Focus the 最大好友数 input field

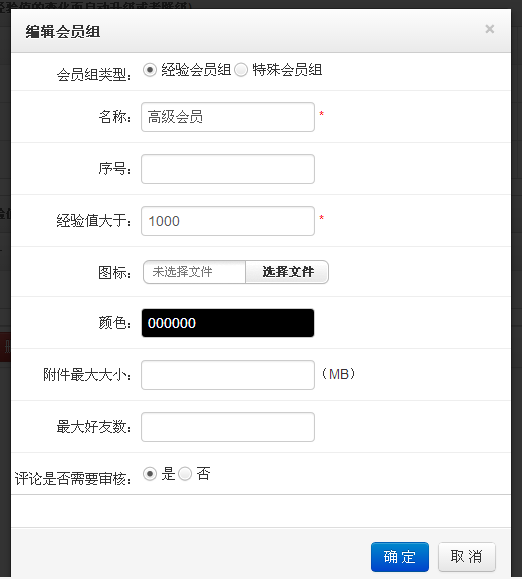[228, 427]
